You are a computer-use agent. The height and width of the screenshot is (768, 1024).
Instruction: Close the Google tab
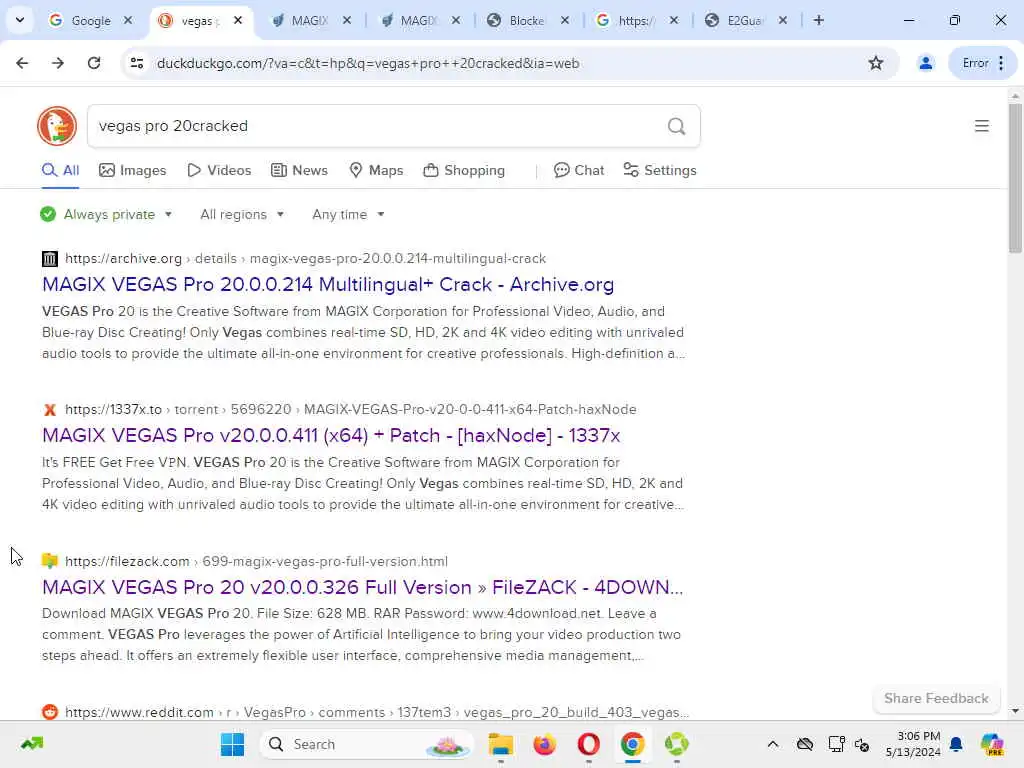pos(129,20)
